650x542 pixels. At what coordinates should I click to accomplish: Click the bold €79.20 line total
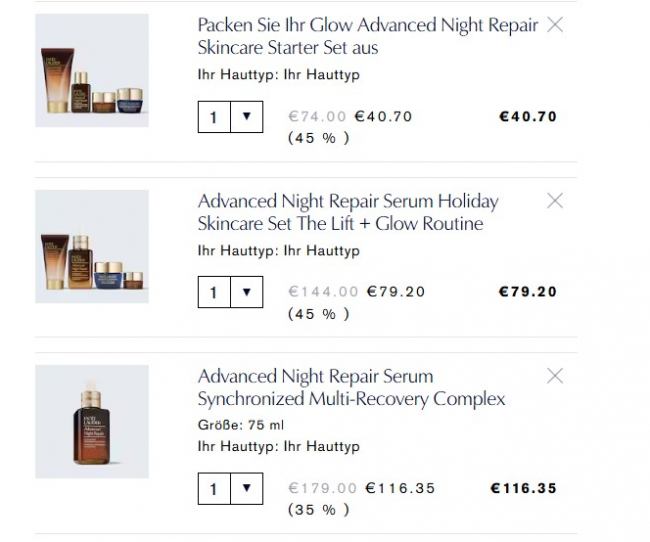[x=527, y=292]
